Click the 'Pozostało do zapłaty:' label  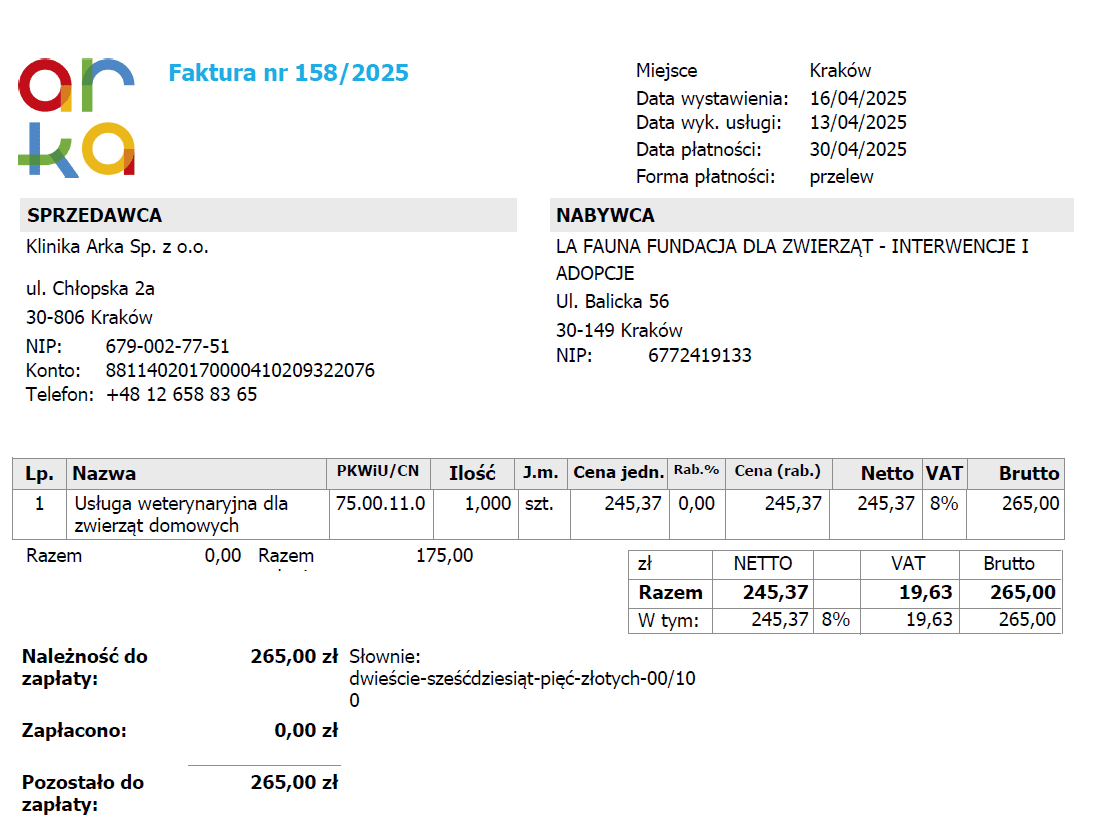tap(82, 793)
